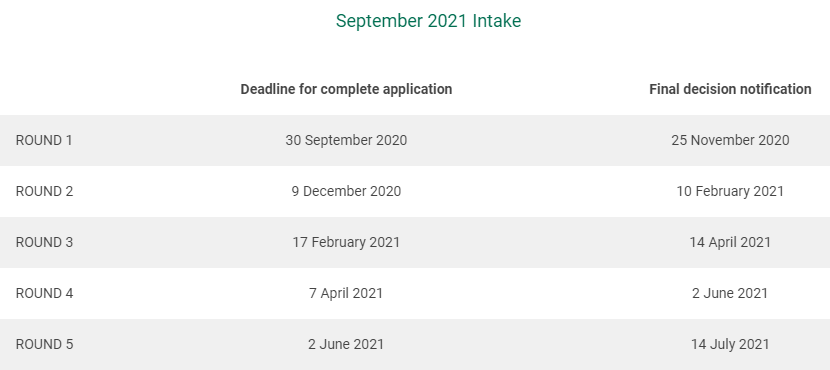Click the ROUND 4 row label
The height and width of the screenshot is (370, 830).
pyautogui.click(x=44, y=293)
